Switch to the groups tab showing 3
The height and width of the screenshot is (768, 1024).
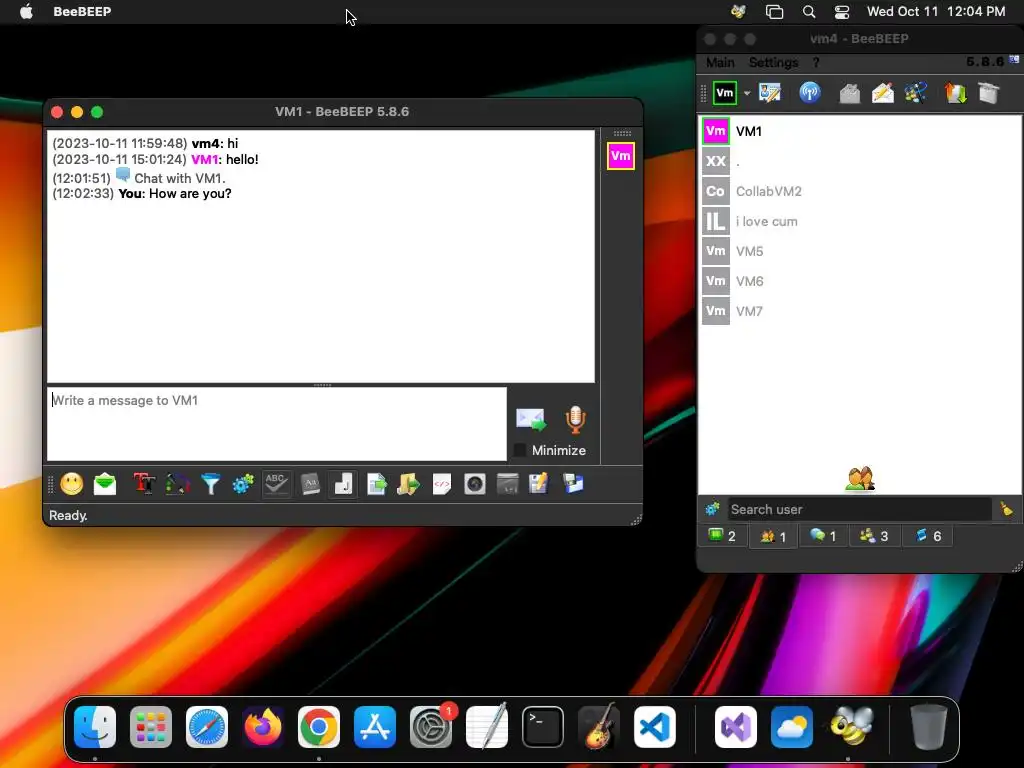874,536
